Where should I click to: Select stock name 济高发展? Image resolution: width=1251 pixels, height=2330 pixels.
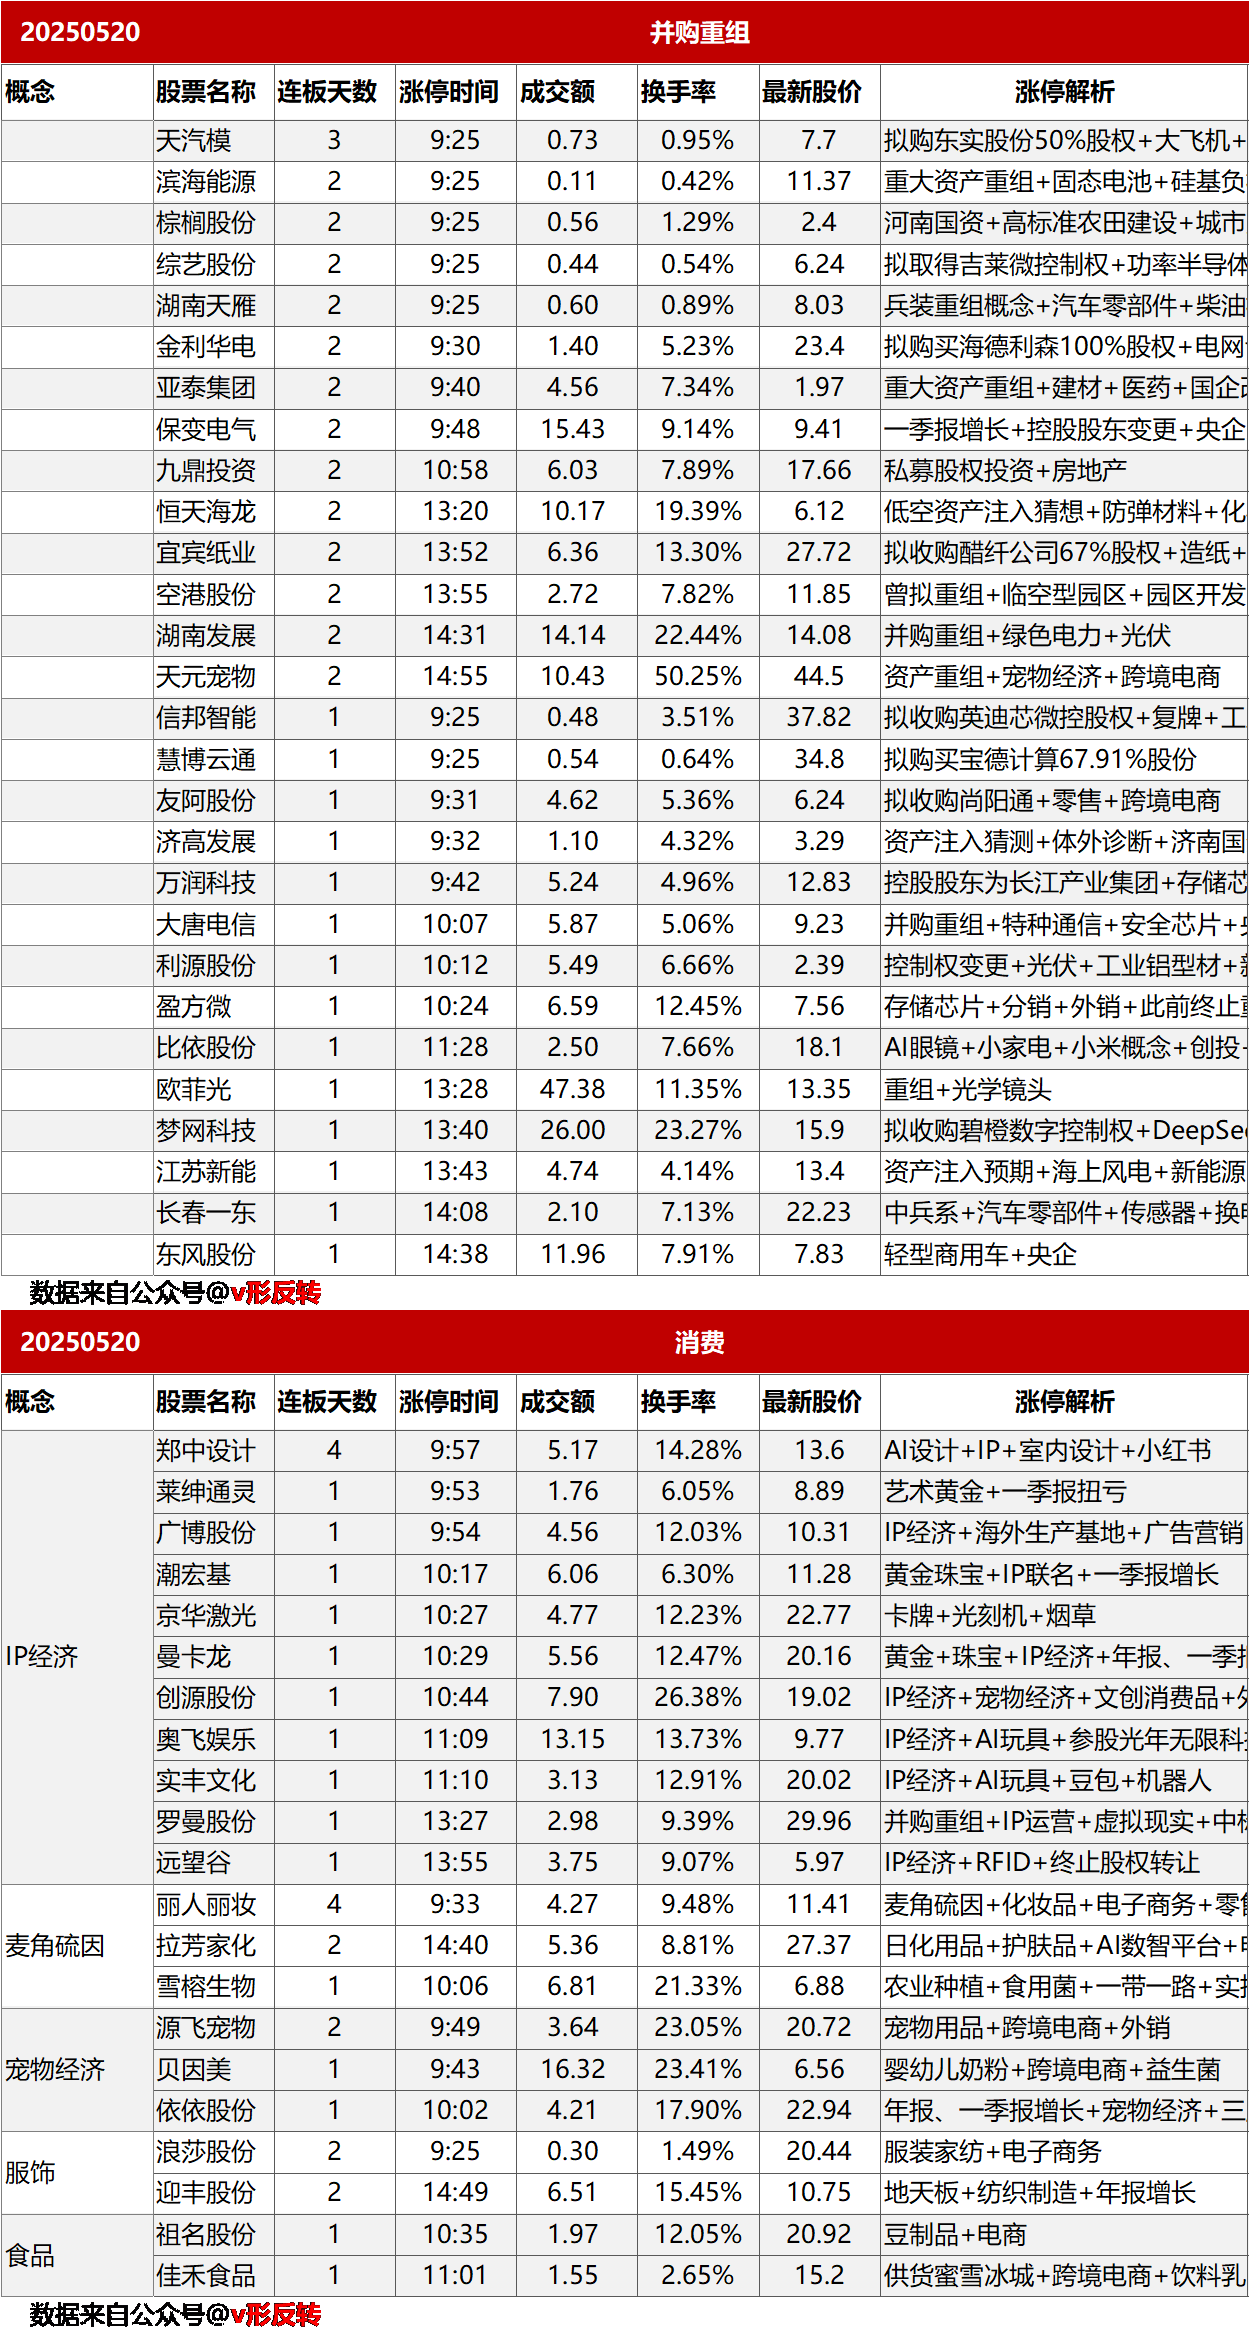206,841
